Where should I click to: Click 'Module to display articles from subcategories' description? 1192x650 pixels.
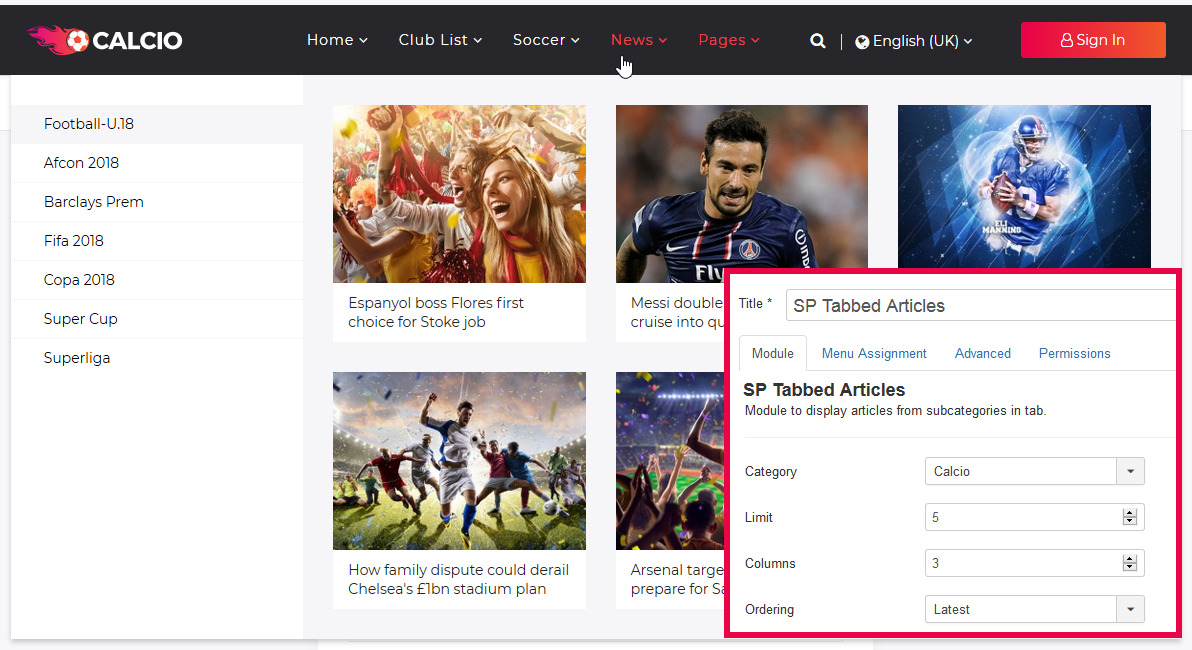[x=896, y=411]
